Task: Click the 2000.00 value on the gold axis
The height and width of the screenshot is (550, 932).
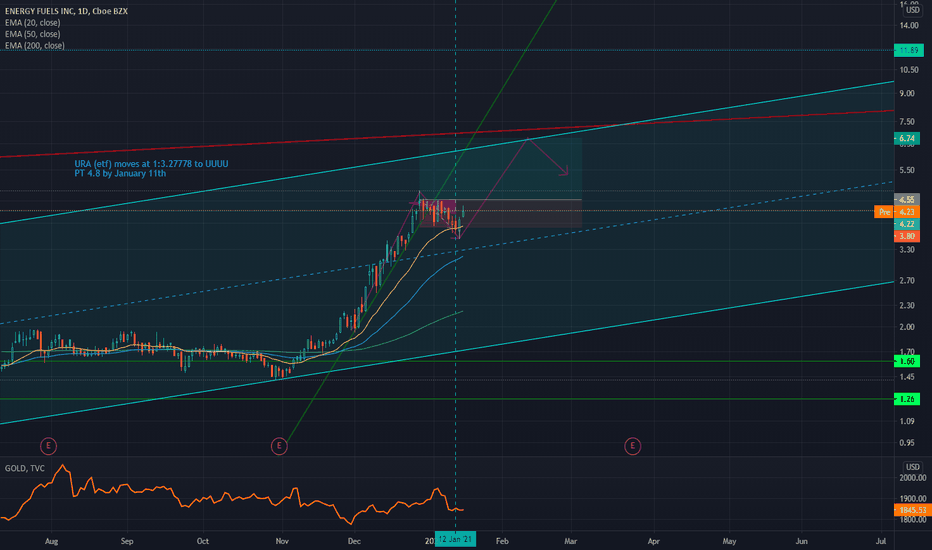Action: pyautogui.click(x=913, y=477)
